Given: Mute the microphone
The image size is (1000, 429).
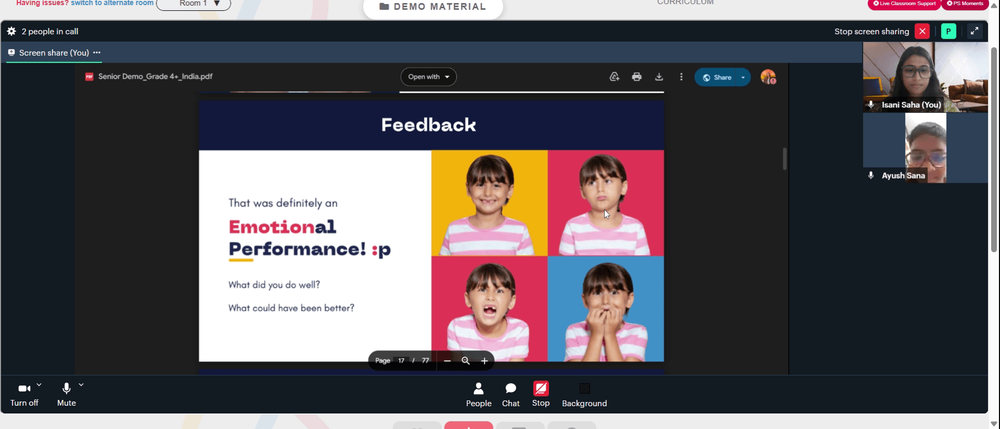Looking at the screenshot, I should point(66,395).
